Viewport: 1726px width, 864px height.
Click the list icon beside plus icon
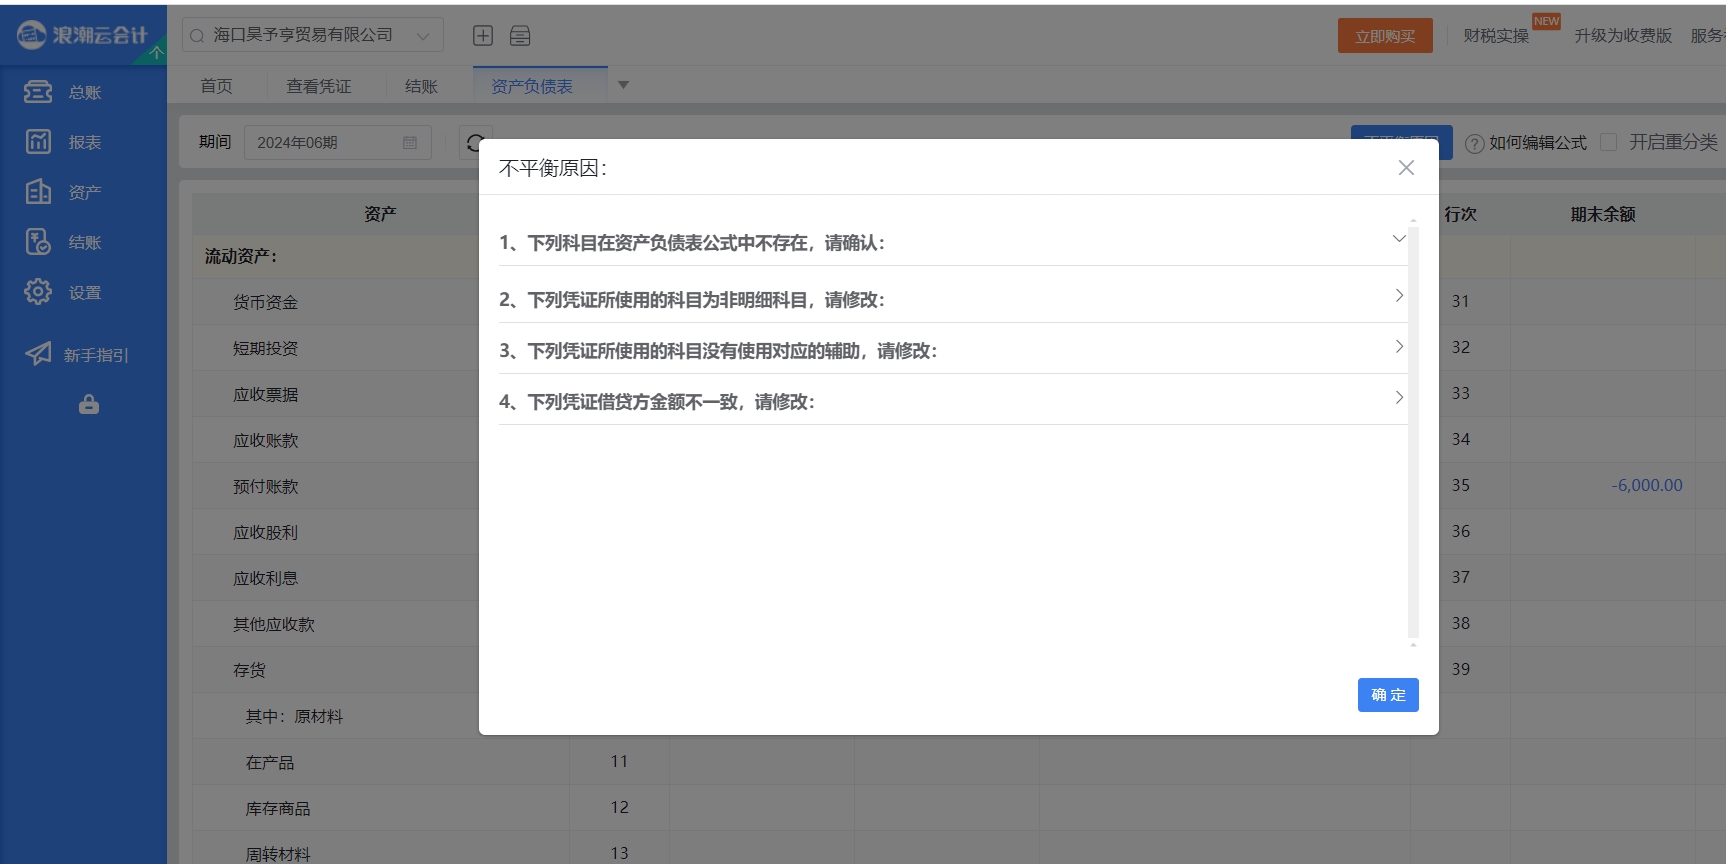pos(520,36)
